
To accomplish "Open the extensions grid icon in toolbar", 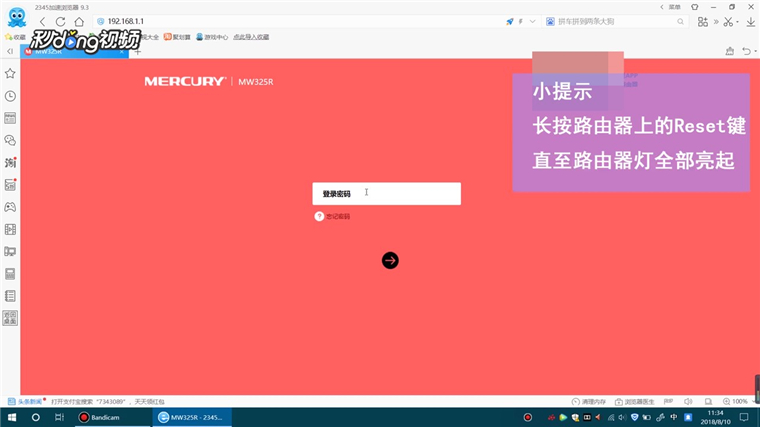I will (702, 21).
